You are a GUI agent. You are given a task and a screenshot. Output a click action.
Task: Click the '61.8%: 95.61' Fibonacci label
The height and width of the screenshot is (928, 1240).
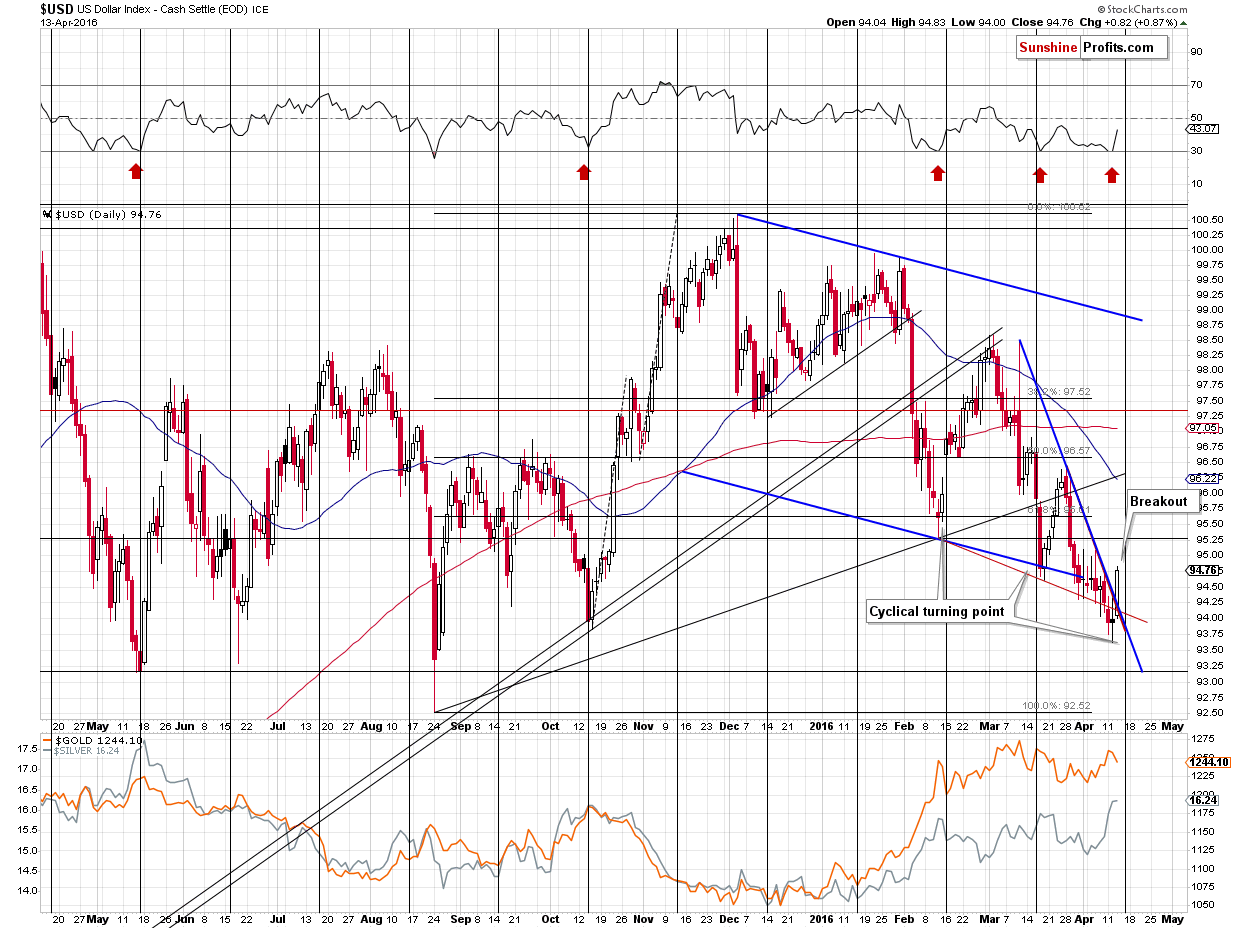click(1059, 510)
